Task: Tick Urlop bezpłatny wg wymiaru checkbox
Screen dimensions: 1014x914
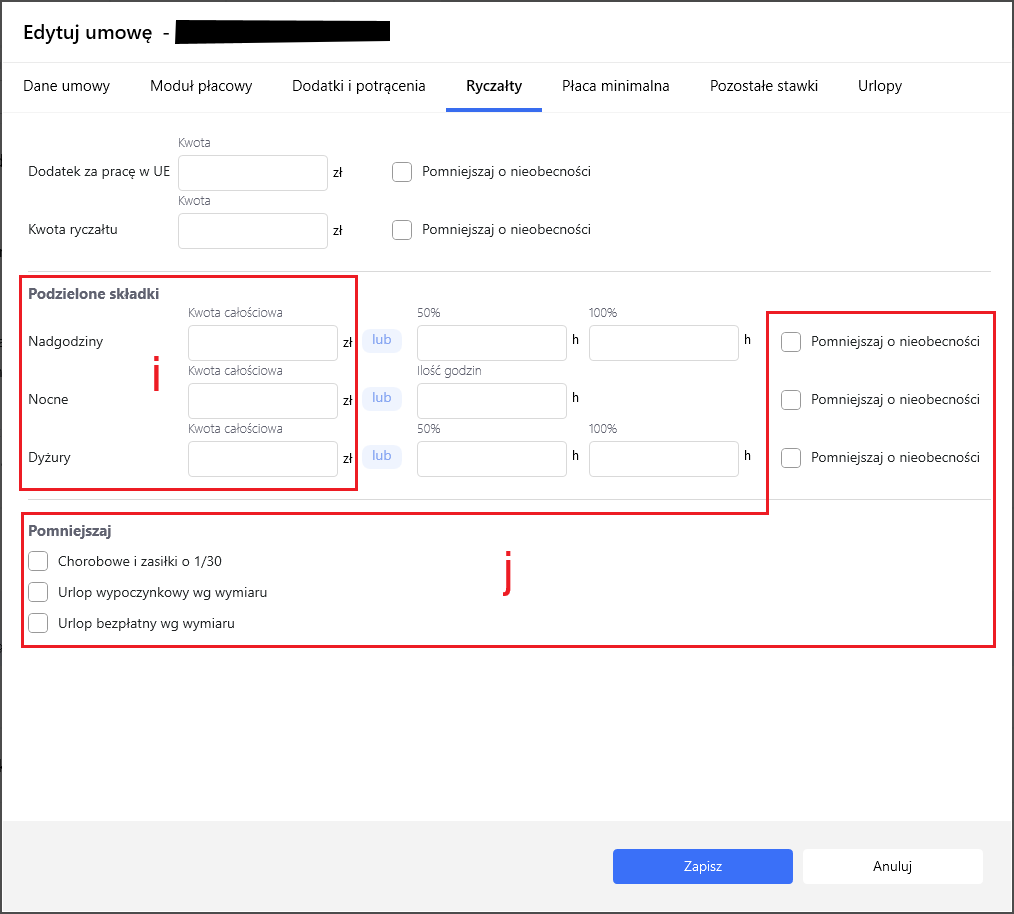Action: click(x=39, y=623)
